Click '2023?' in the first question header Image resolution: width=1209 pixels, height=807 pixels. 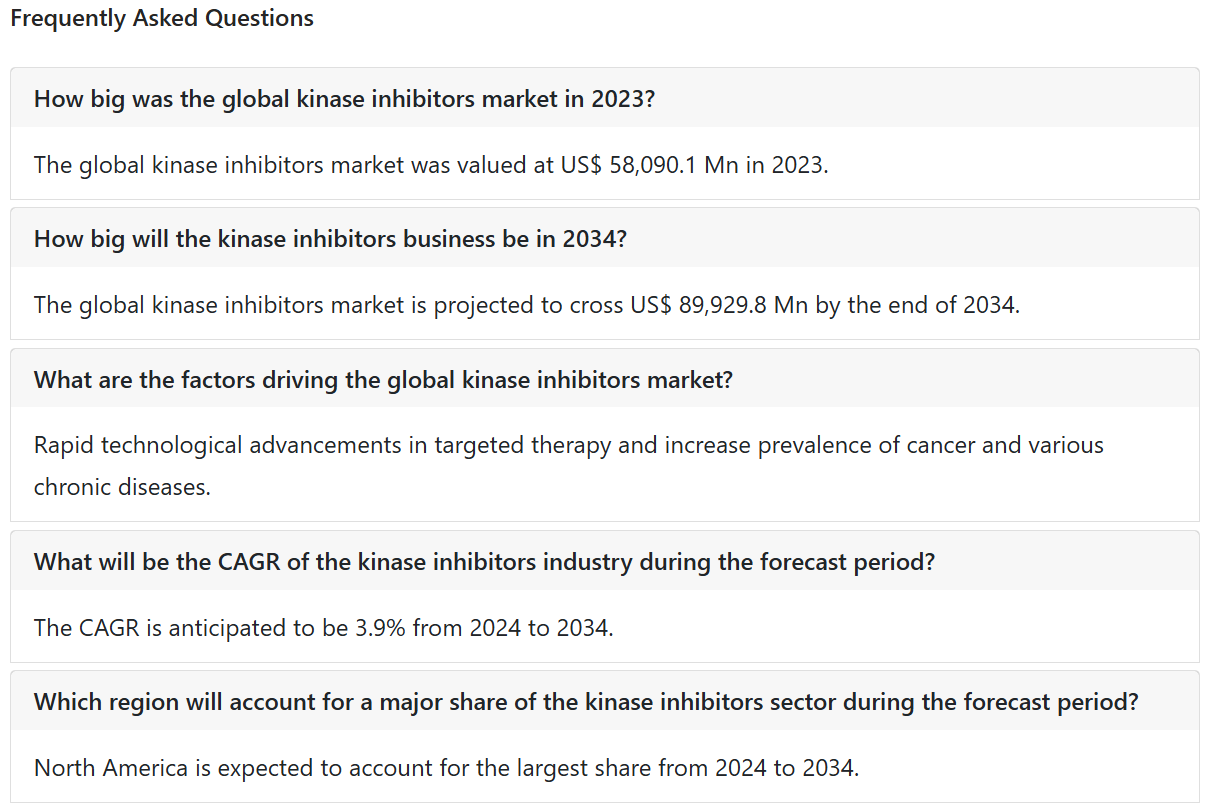coord(622,99)
